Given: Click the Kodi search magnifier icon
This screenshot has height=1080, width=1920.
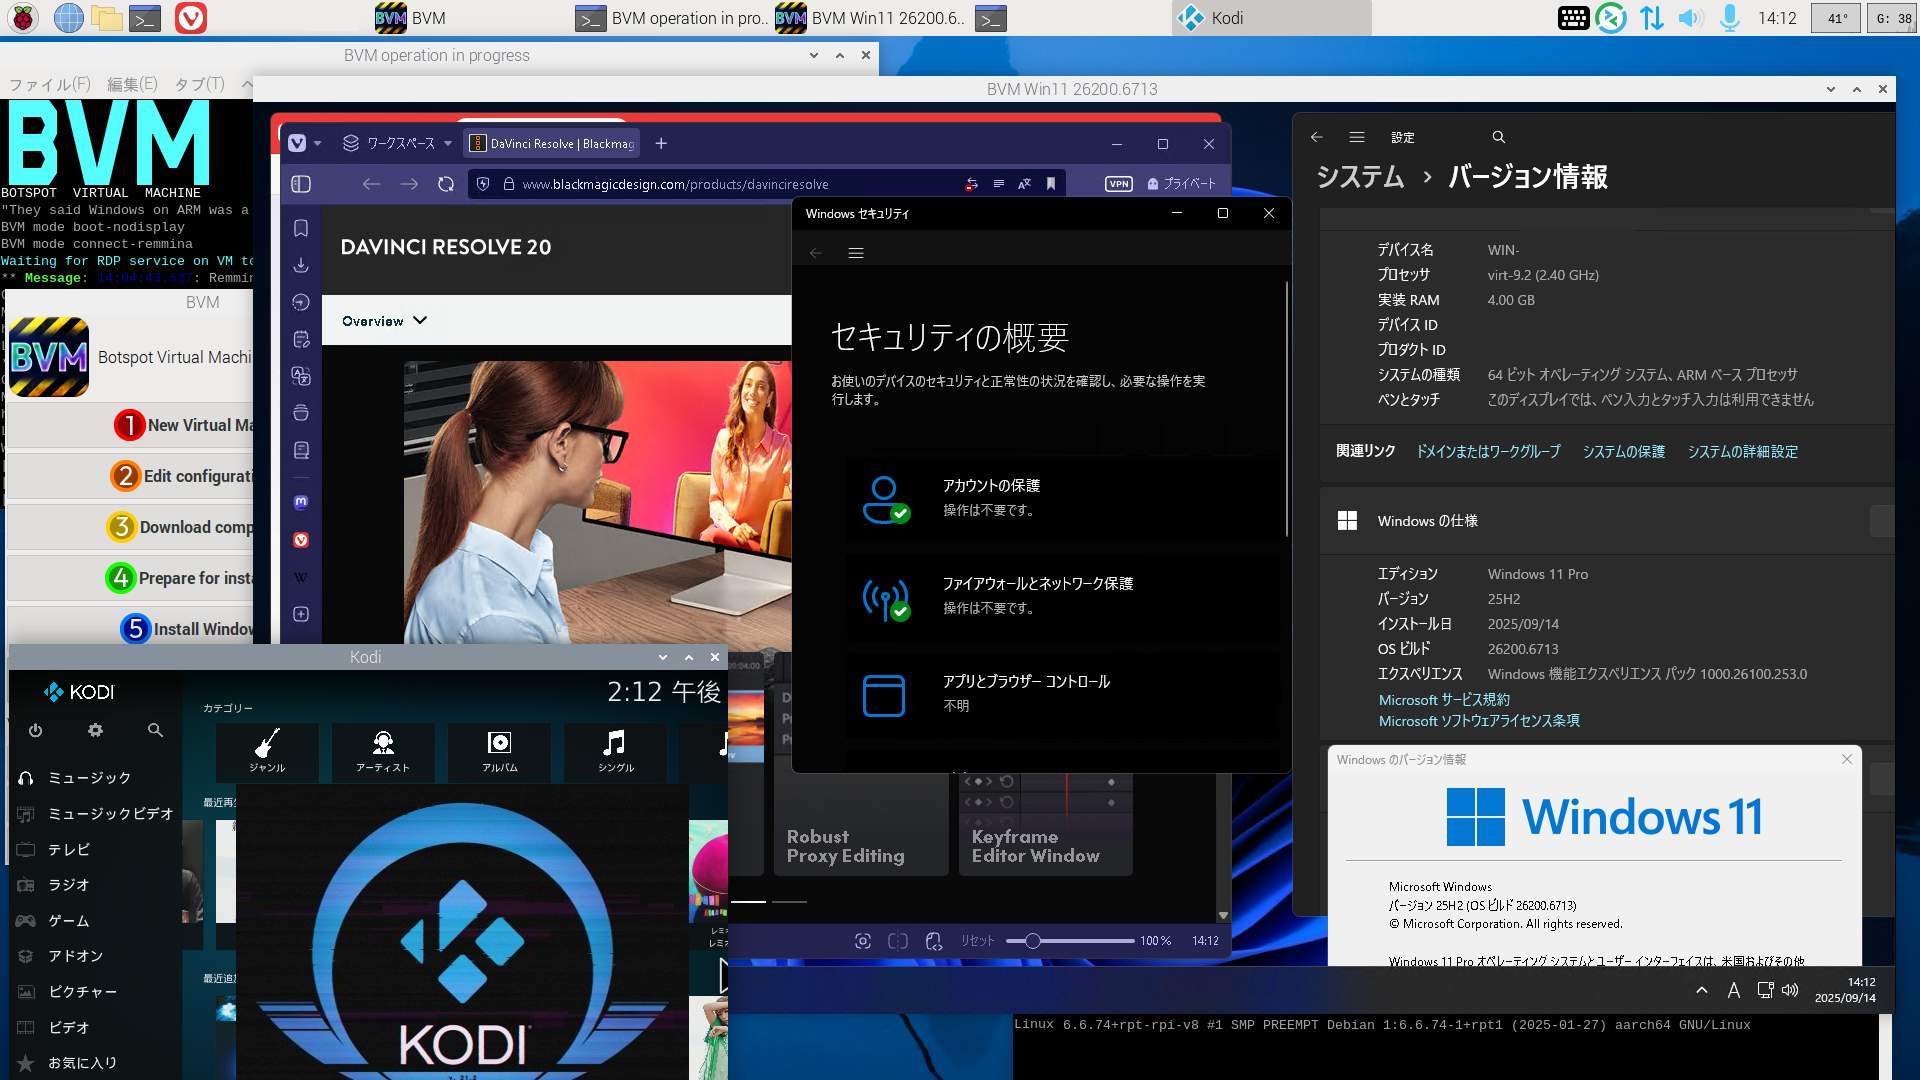Looking at the screenshot, I should point(155,731).
